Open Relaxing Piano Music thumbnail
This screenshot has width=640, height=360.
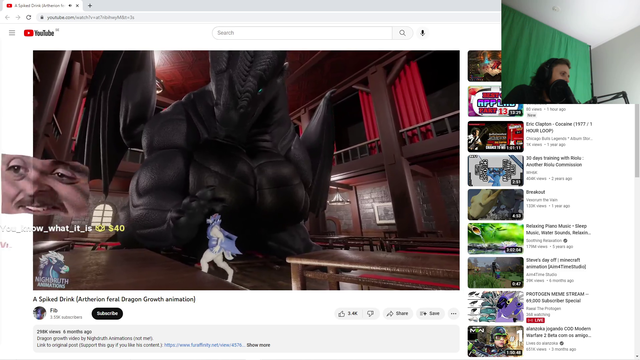point(496,238)
